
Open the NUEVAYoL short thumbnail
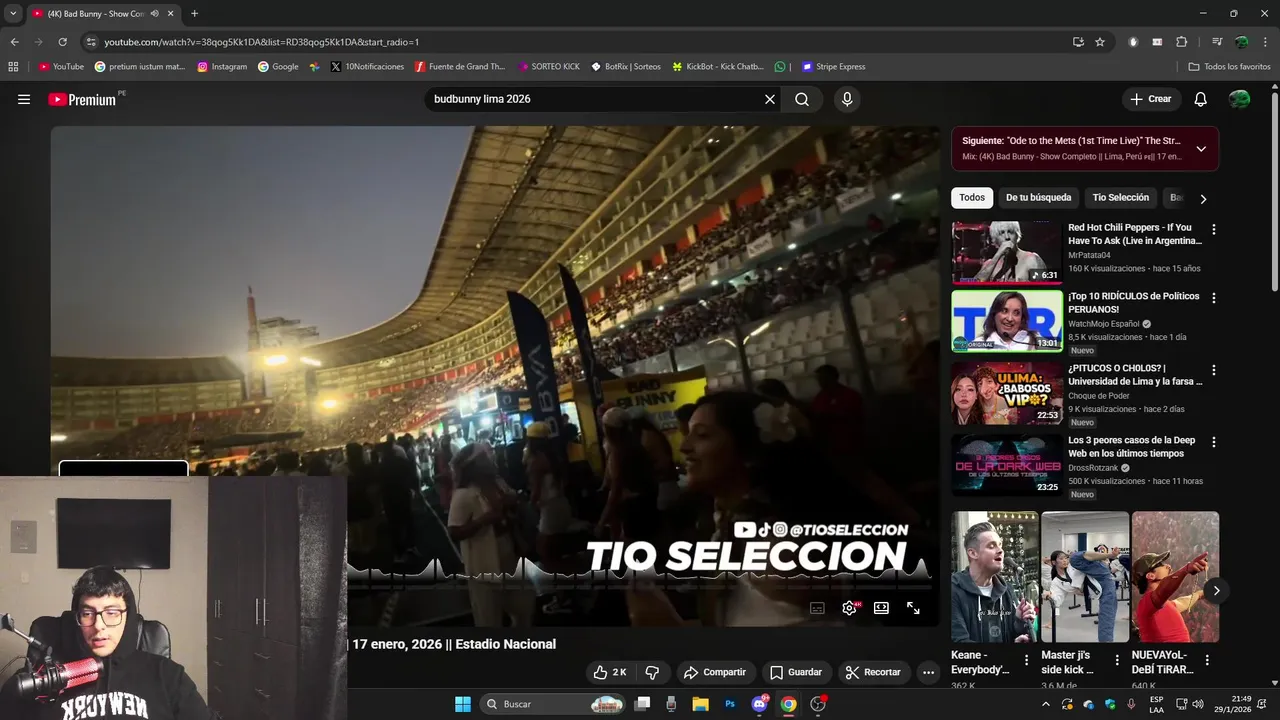(x=1175, y=577)
